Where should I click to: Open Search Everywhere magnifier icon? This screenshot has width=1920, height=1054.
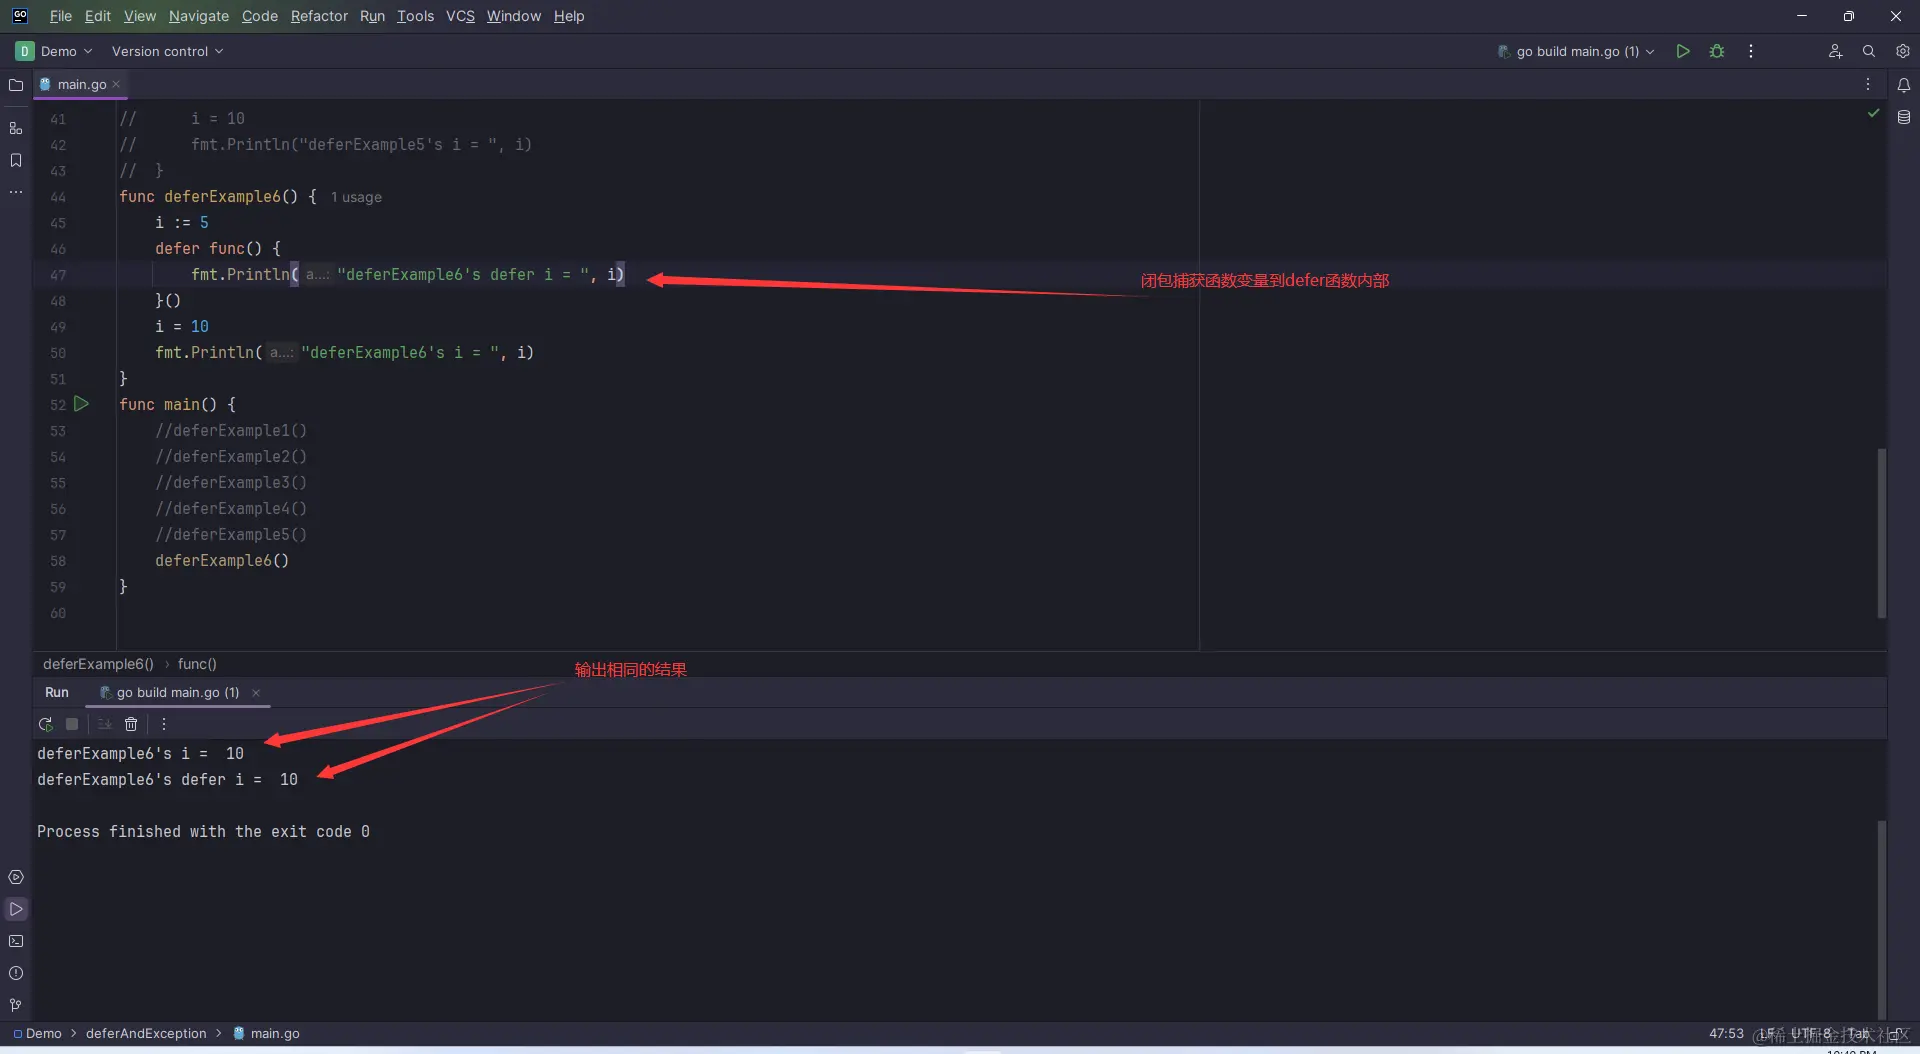(x=1869, y=51)
